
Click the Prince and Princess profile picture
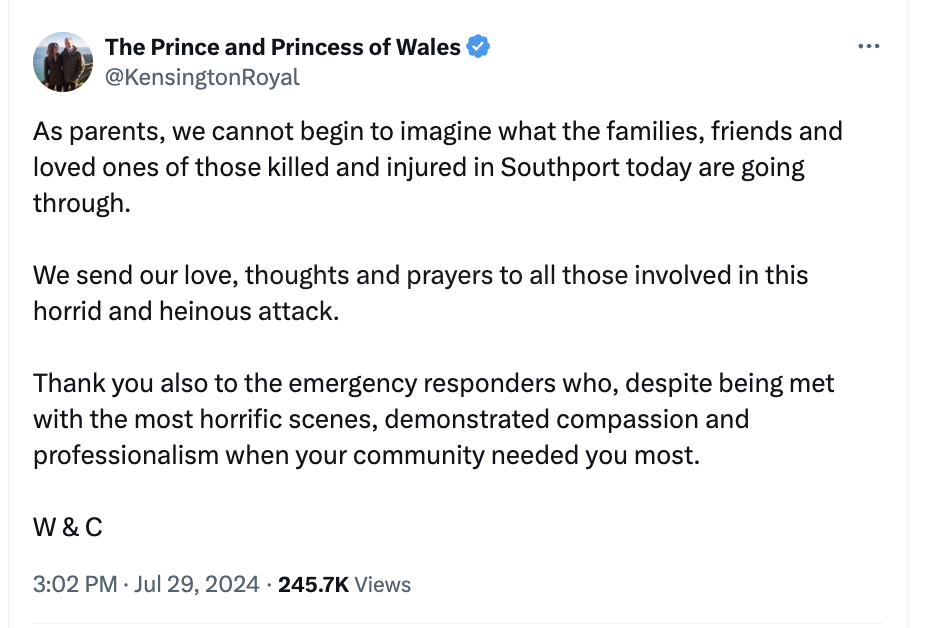(x=62, y=60)
